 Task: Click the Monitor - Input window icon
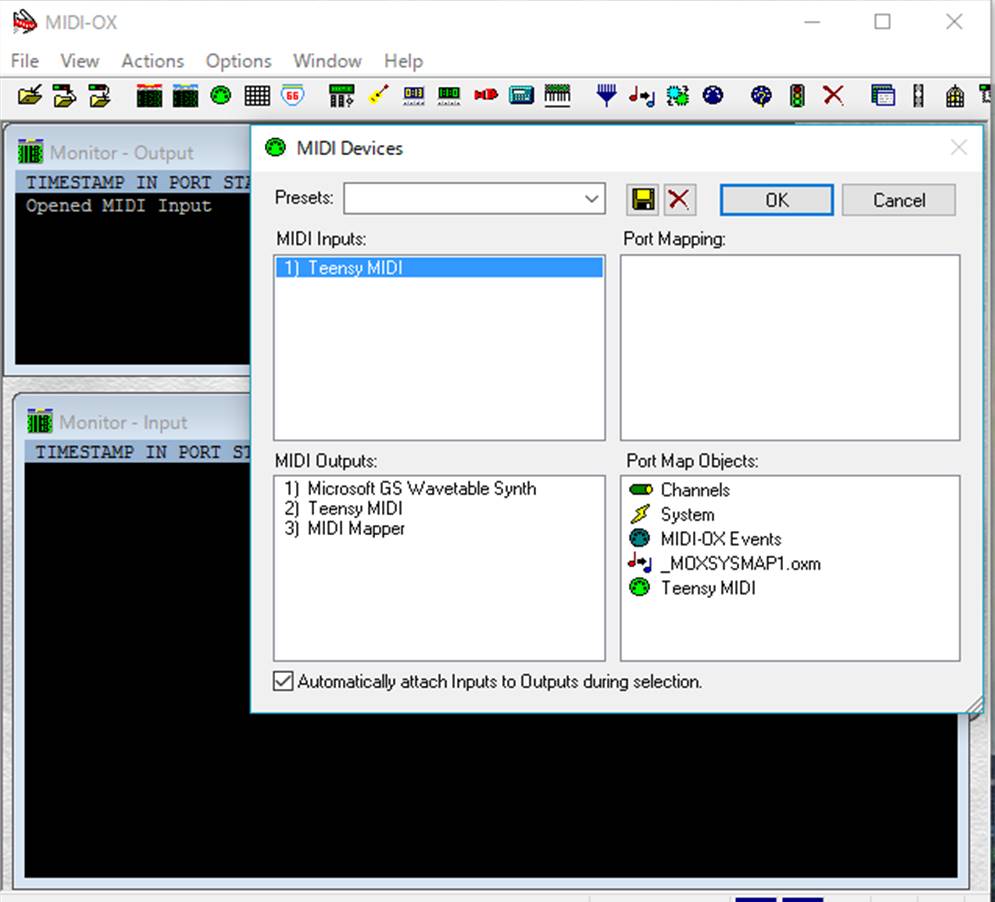coord(40,421)
